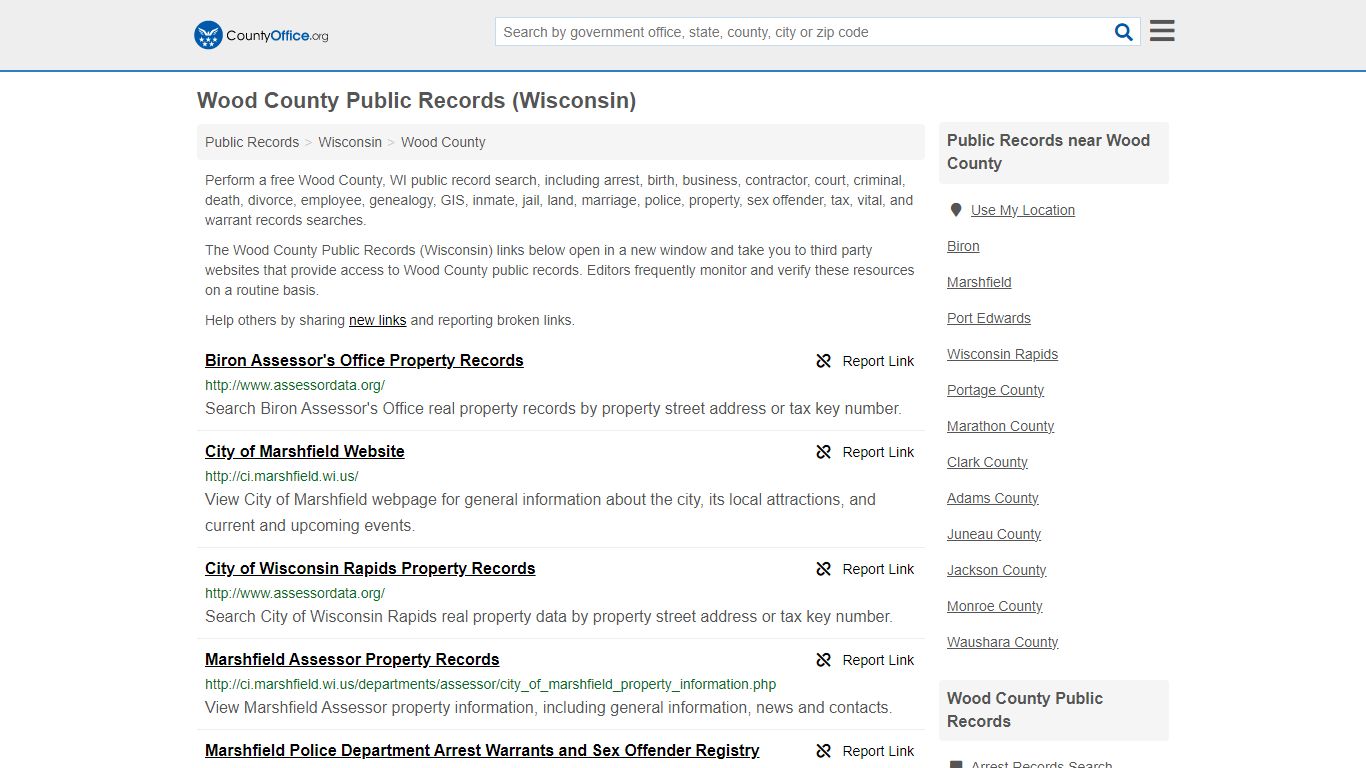Screen dimensions: 1366x768
Task: Open Monroe County link
Action: [x=994, y=606]
